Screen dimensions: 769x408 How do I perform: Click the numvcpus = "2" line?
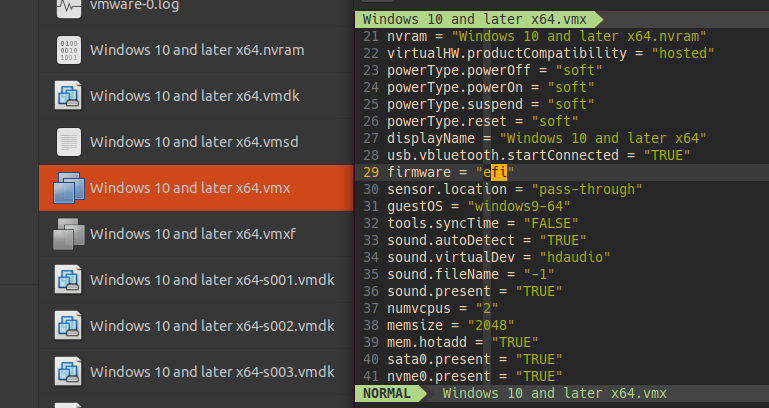[x=442, y=308]
